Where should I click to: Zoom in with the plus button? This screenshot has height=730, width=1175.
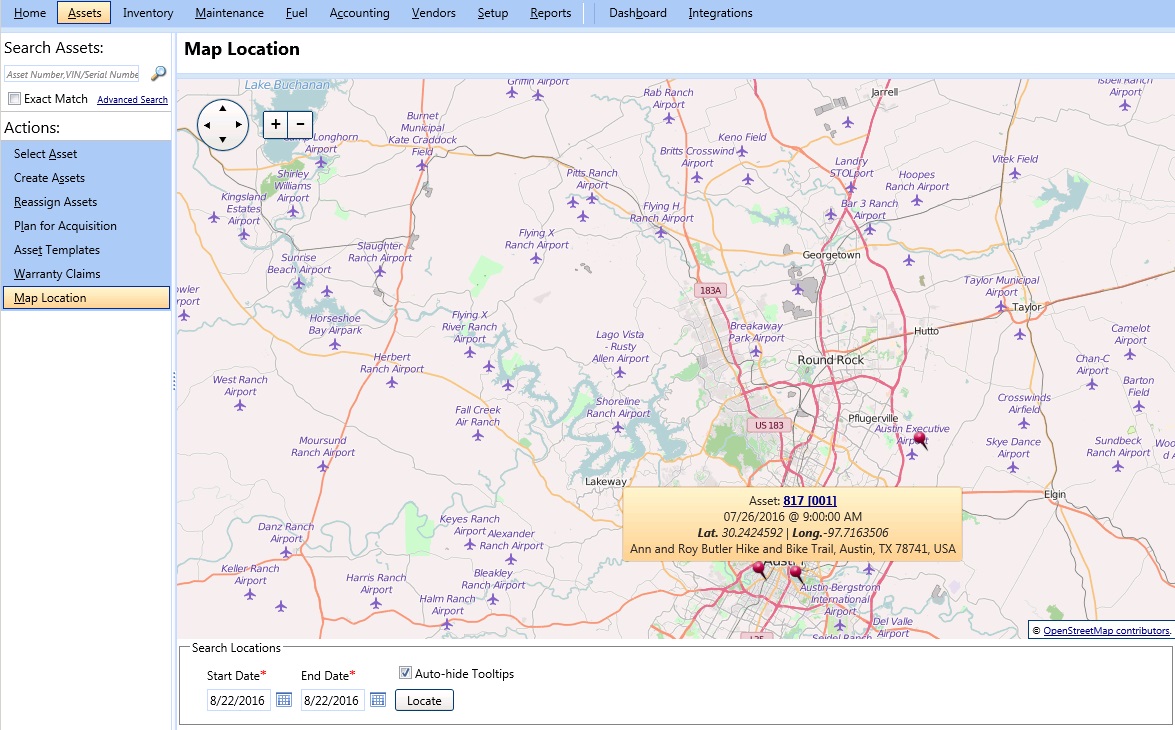(276, 124)
